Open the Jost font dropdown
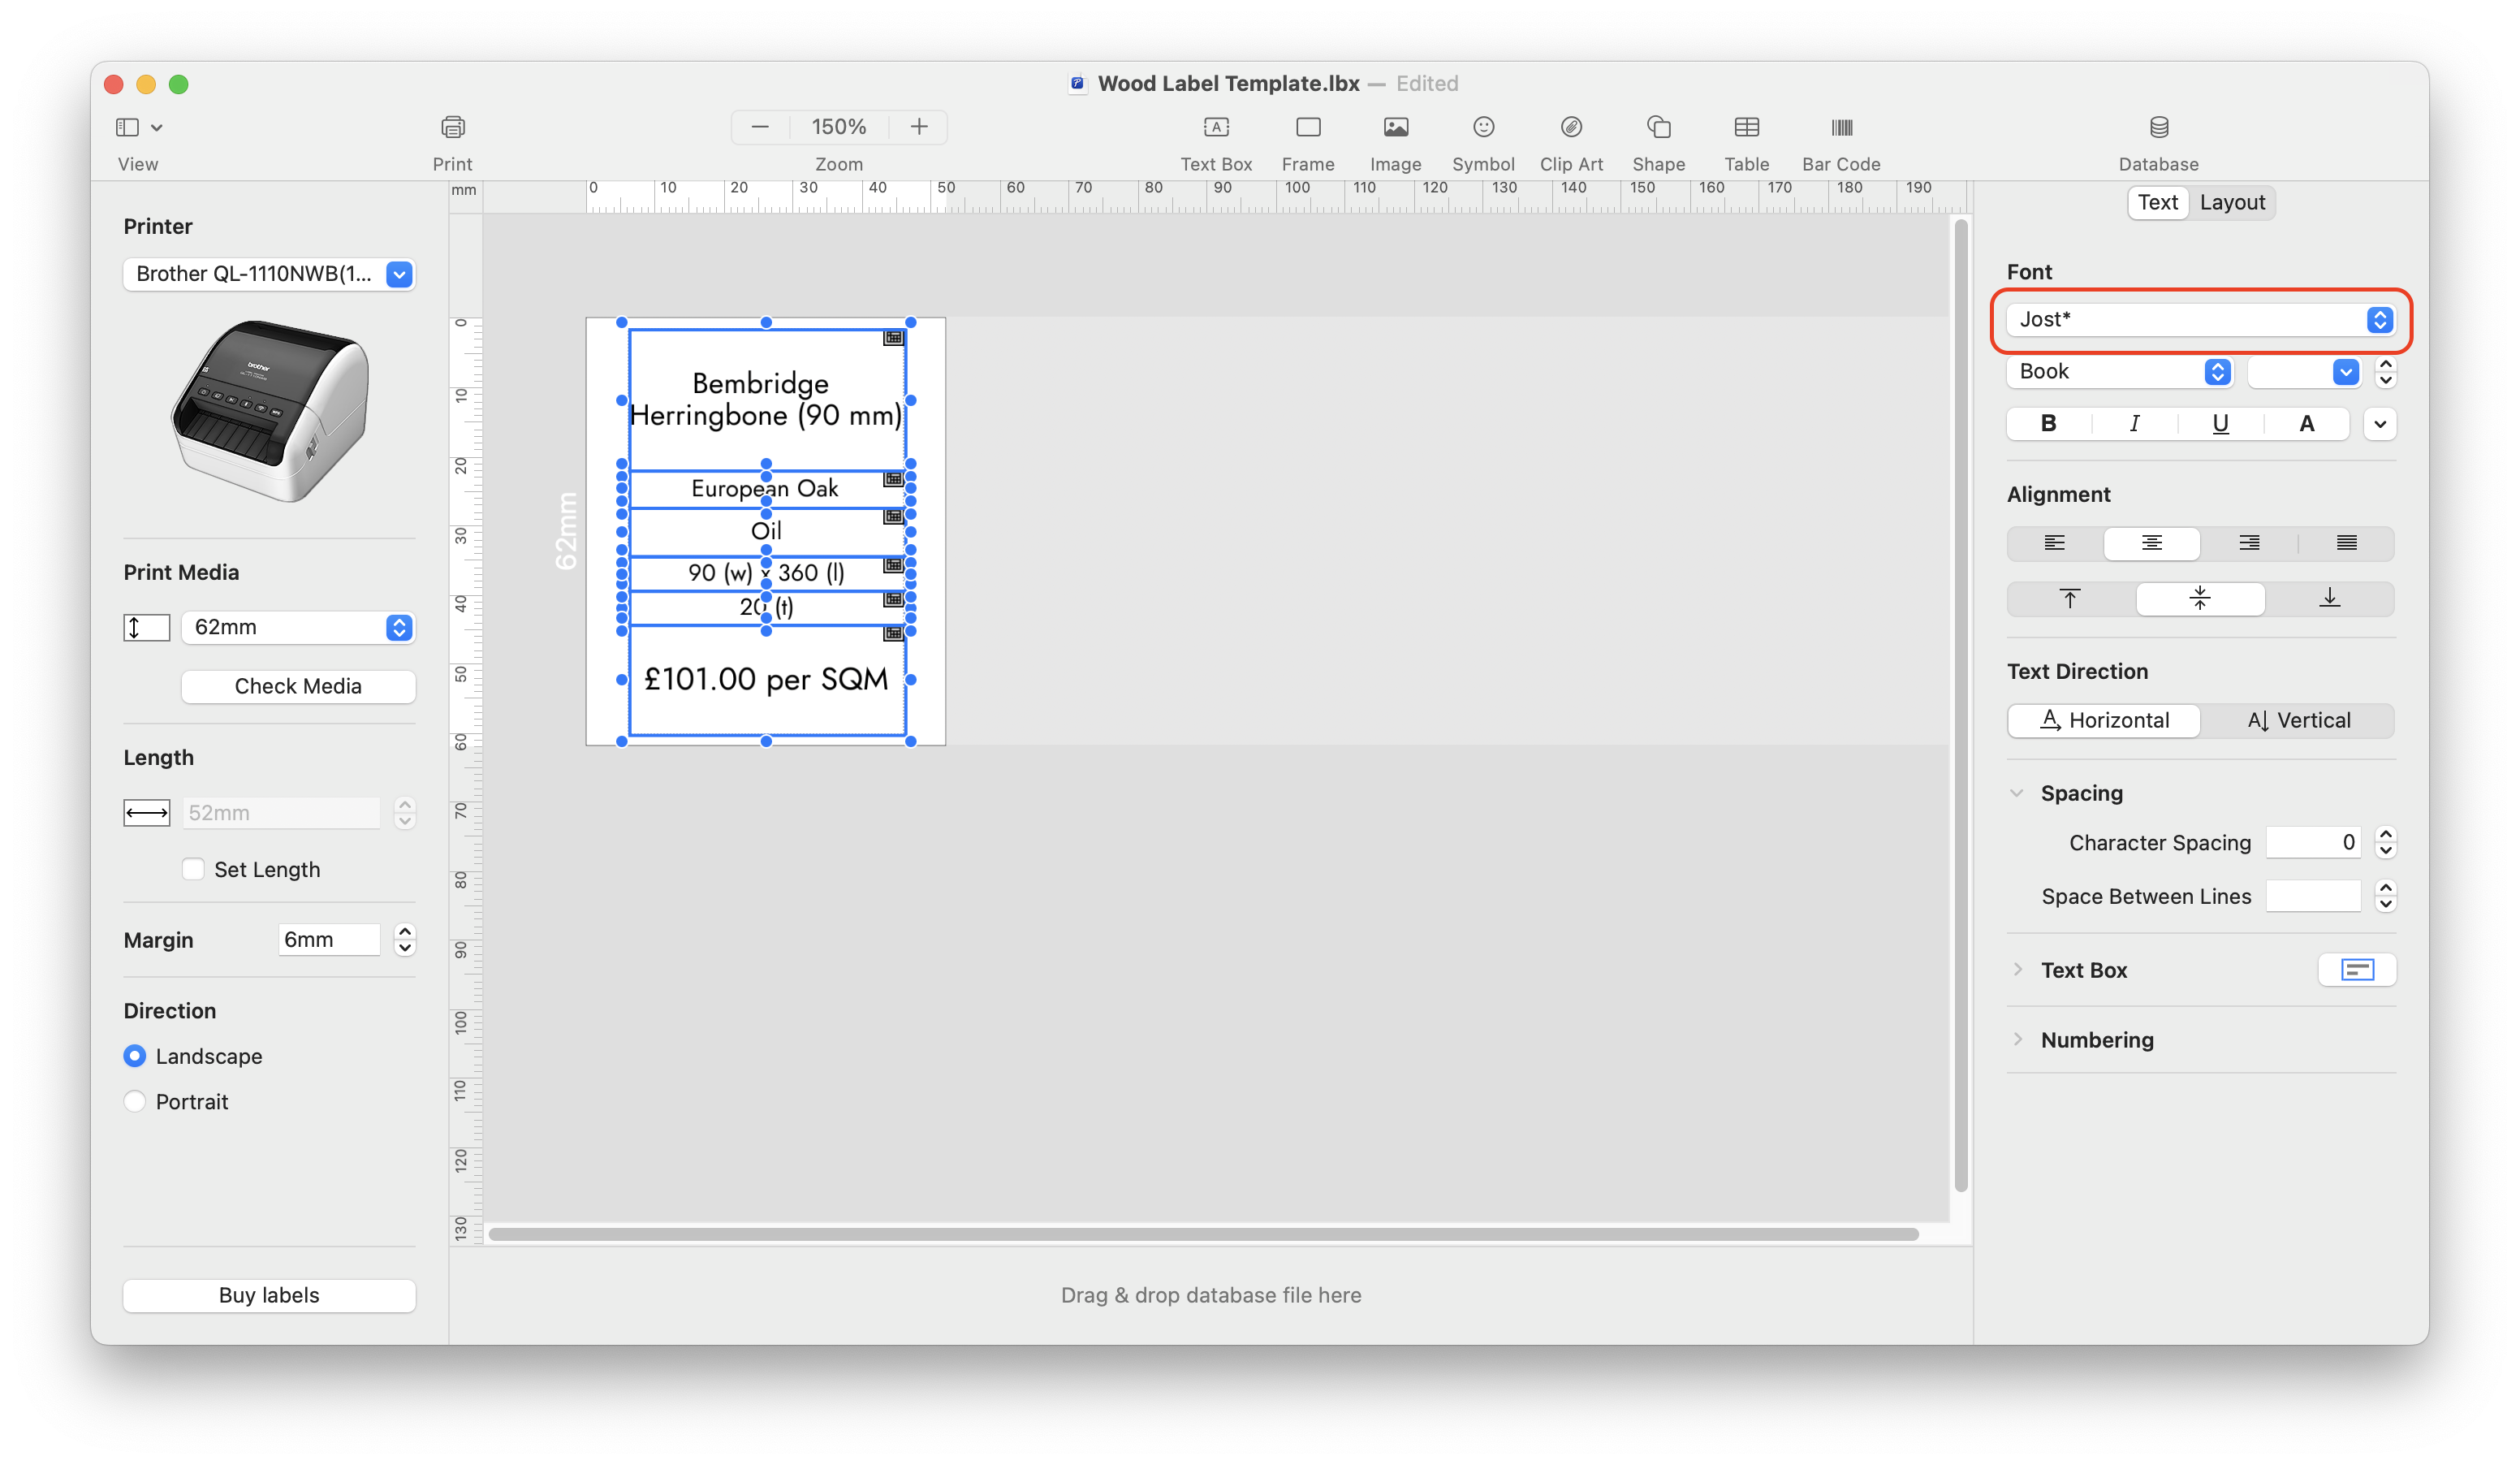 pos(2199,319)
